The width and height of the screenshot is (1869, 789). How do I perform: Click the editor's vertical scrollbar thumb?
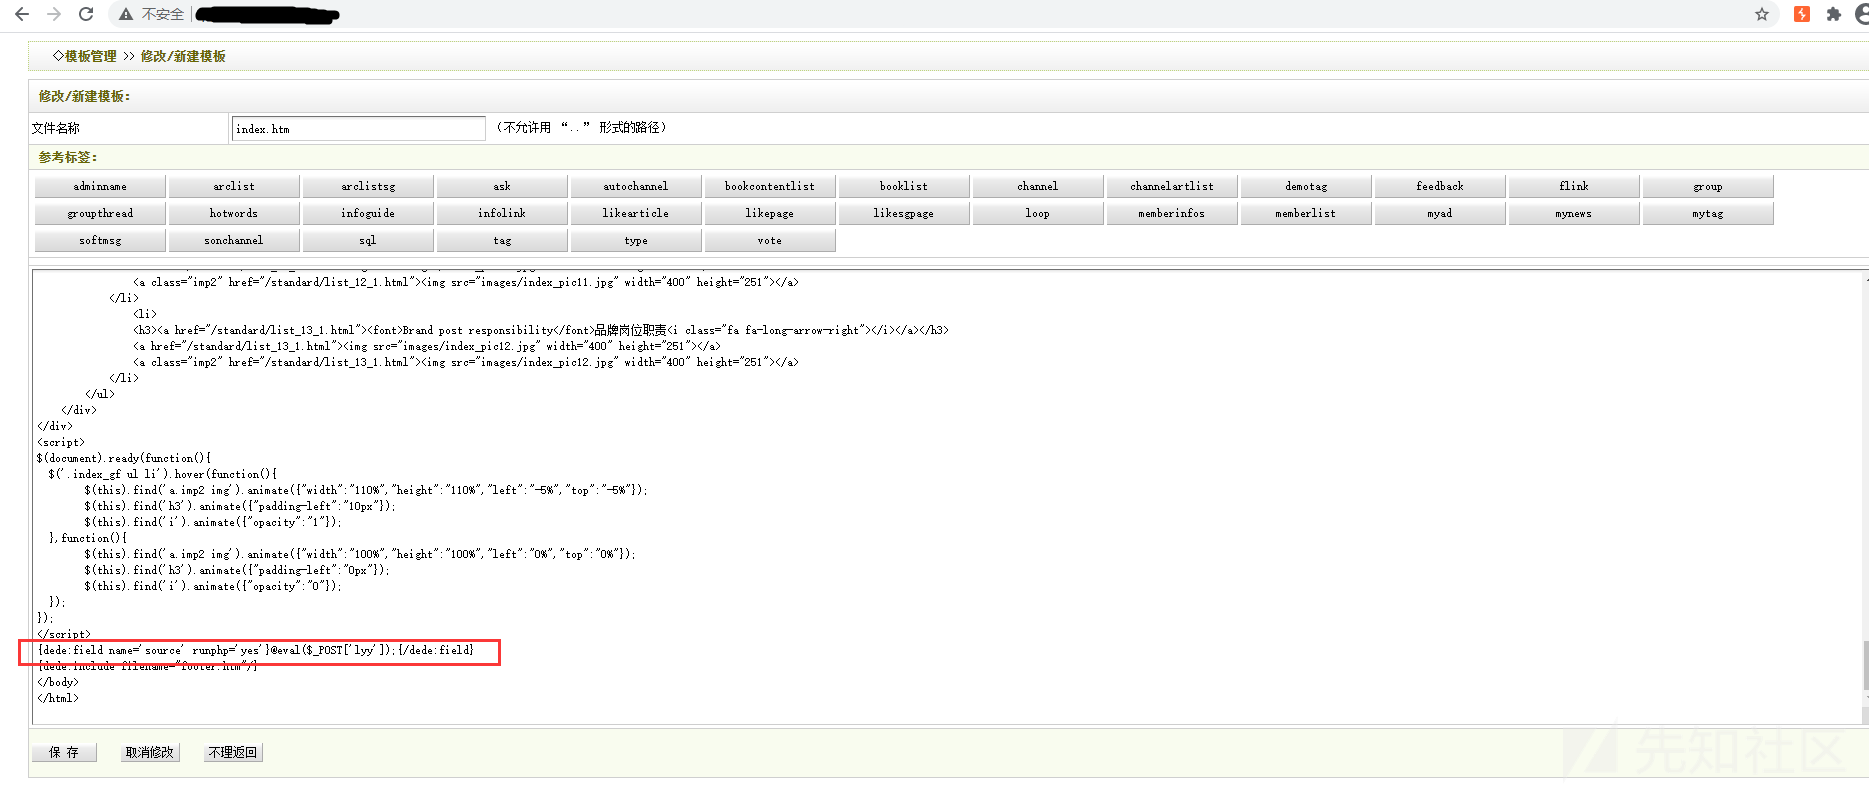1865,665
